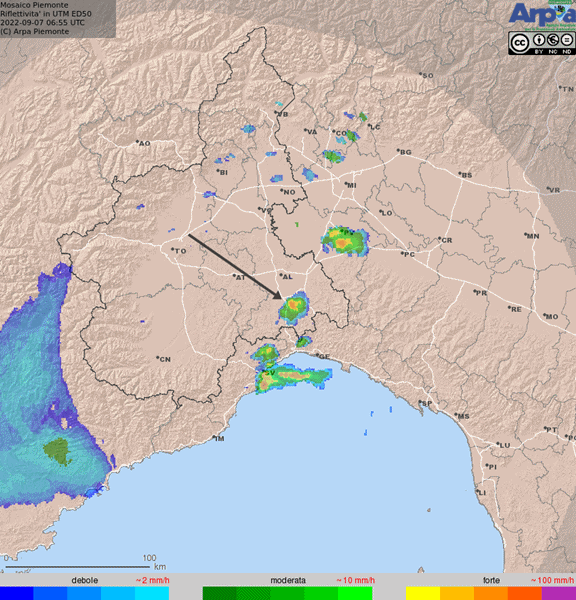This screenshot has width=576, height=600.
Task: Click the AO city marker for Aosta
Action: tap(143, 143)
